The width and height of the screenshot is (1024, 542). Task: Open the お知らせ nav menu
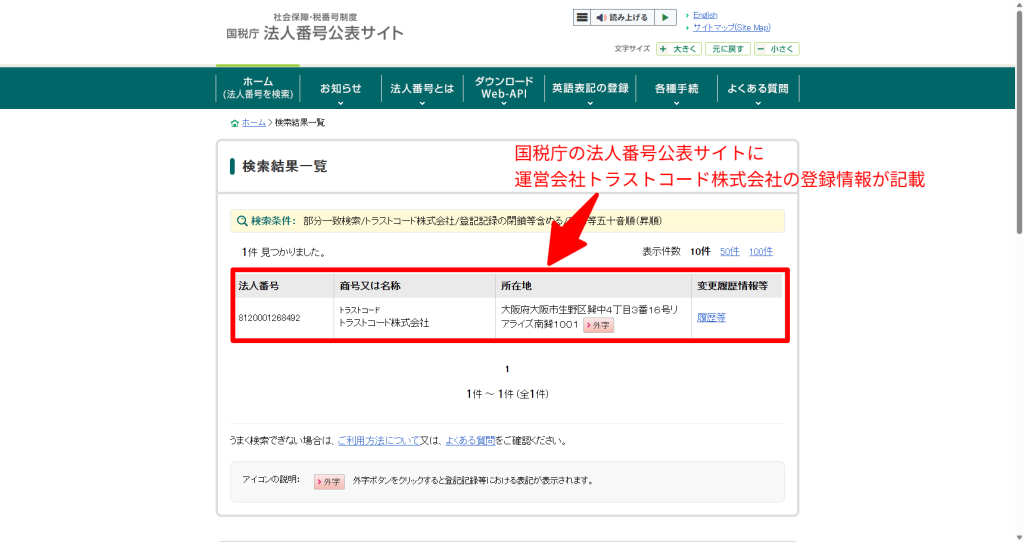click(340, 88)
